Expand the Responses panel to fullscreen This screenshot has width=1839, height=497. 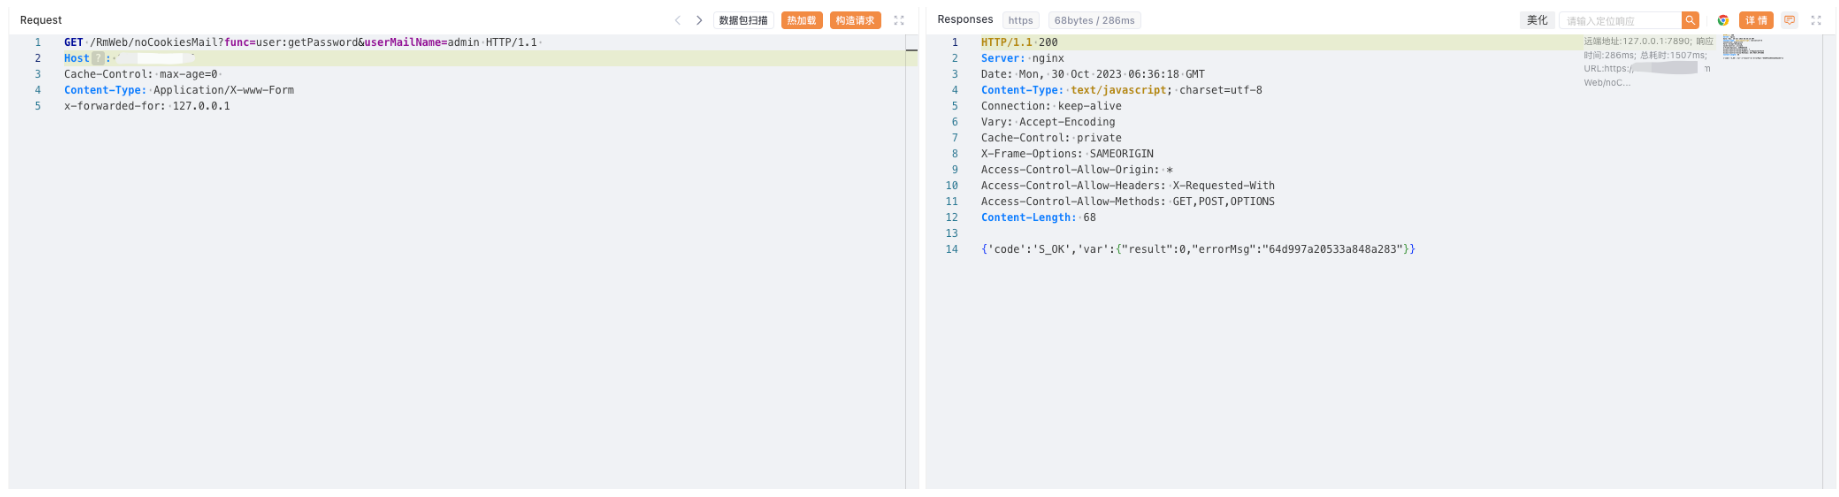[x=1816, y=20]
